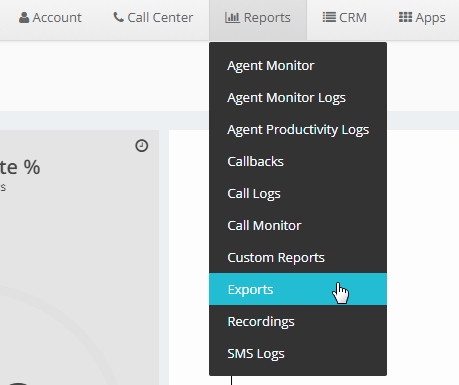
Task: Open the Call Center menu
Action: click(153, 18)
